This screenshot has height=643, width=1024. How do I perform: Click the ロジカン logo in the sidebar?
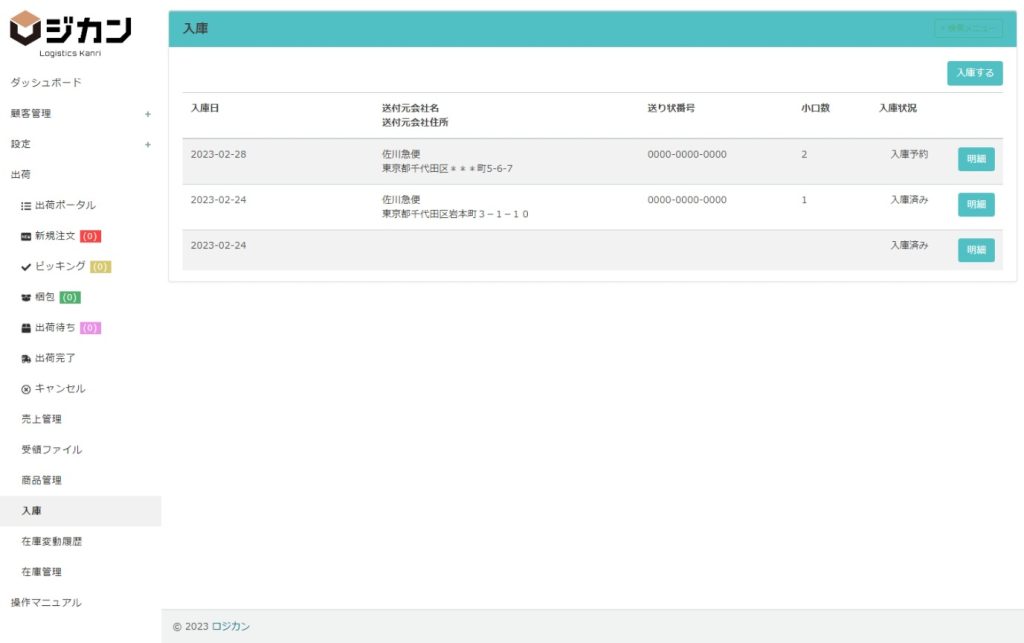click(x=70, y=32)
